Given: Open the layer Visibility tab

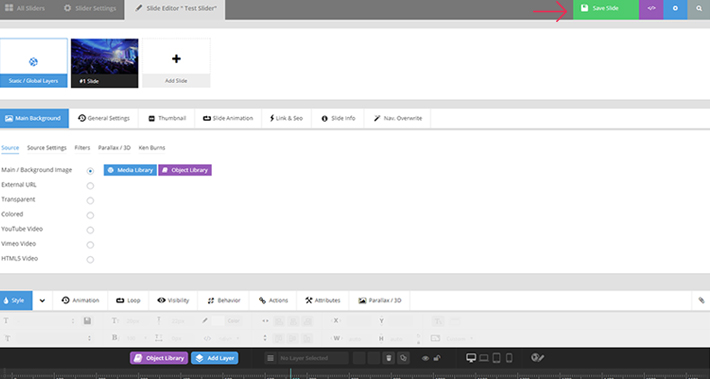Looking at the screenshot, I should coord(173,300).
